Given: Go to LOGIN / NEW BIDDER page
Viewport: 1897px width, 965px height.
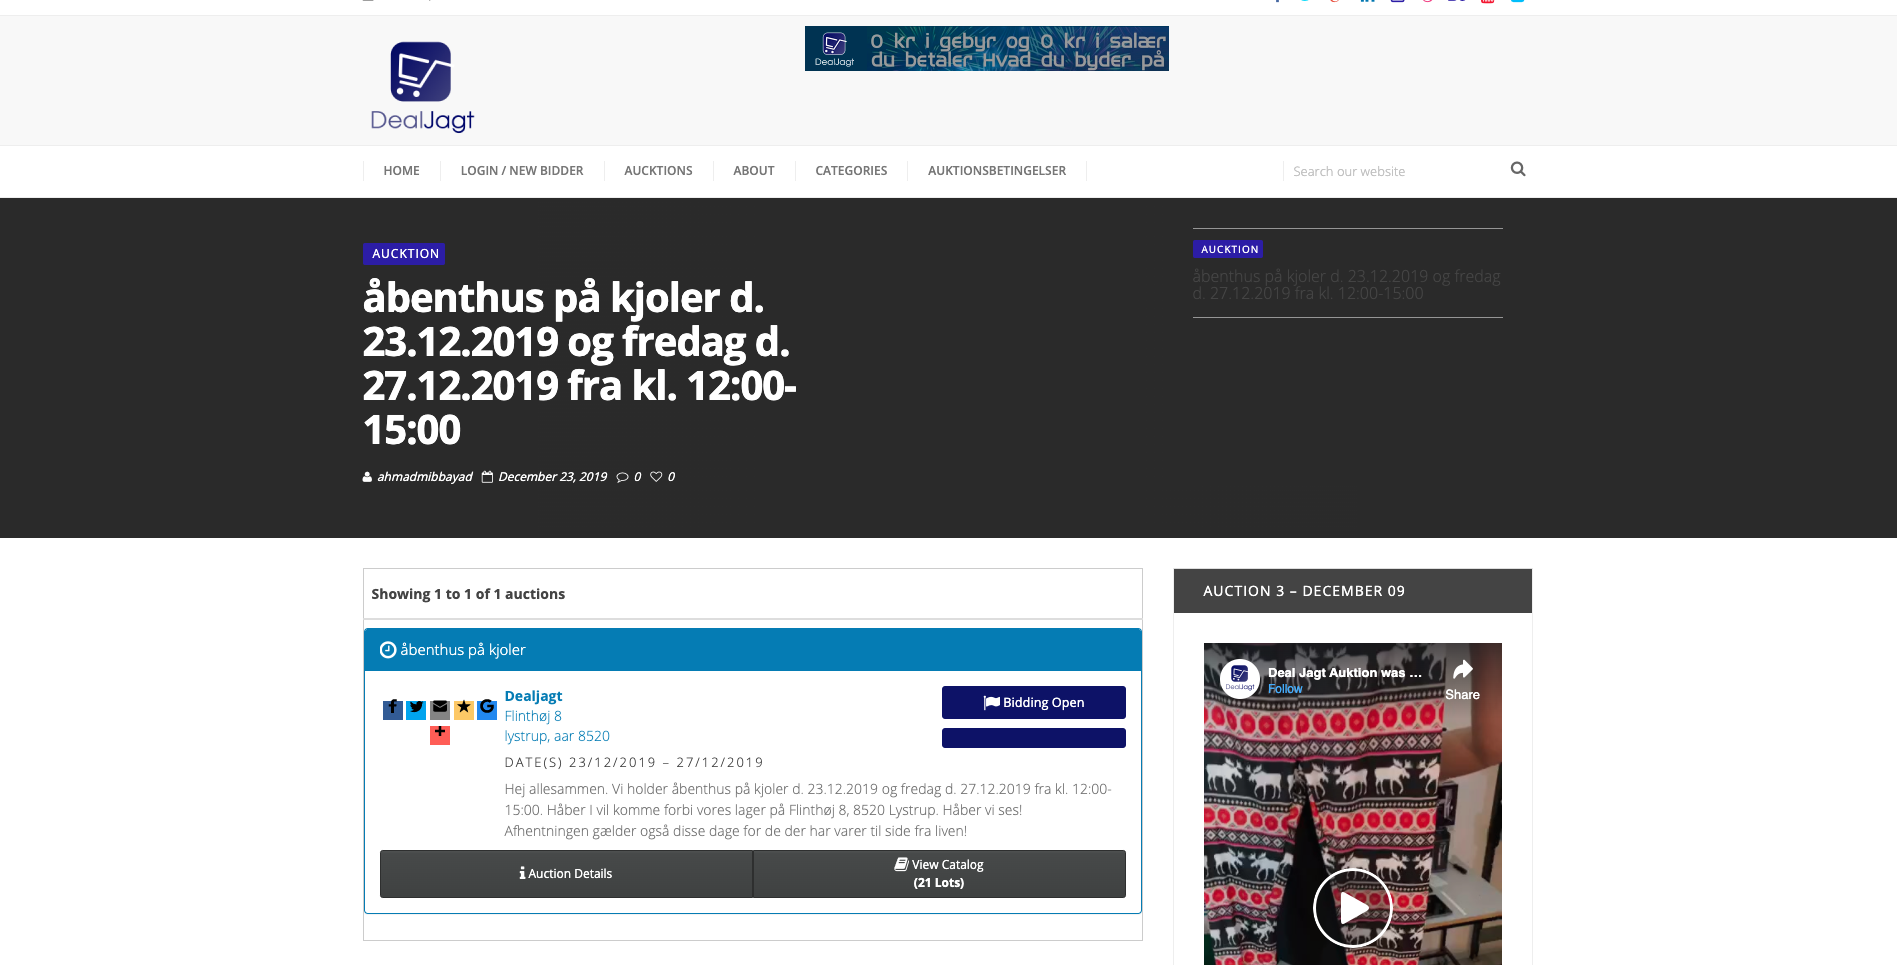Looking at the screenshot, I should [x=521, y=171].
